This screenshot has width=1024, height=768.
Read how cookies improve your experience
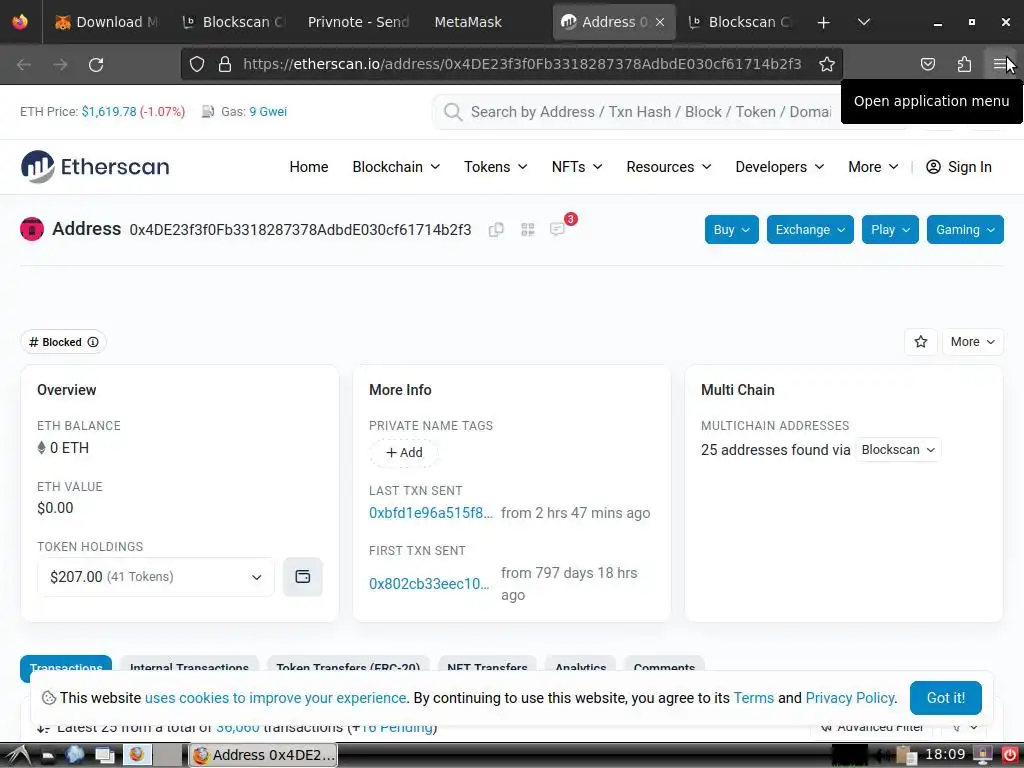click(x=276, y=698)
